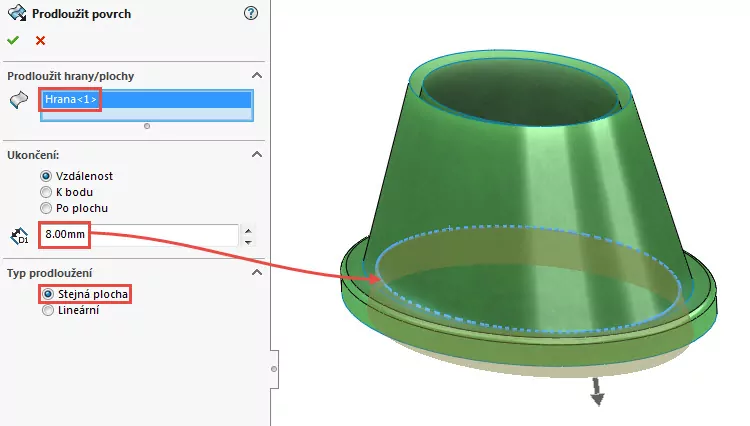
Task: Collapse the Ukončení section
Action: [x=257, y=154]
